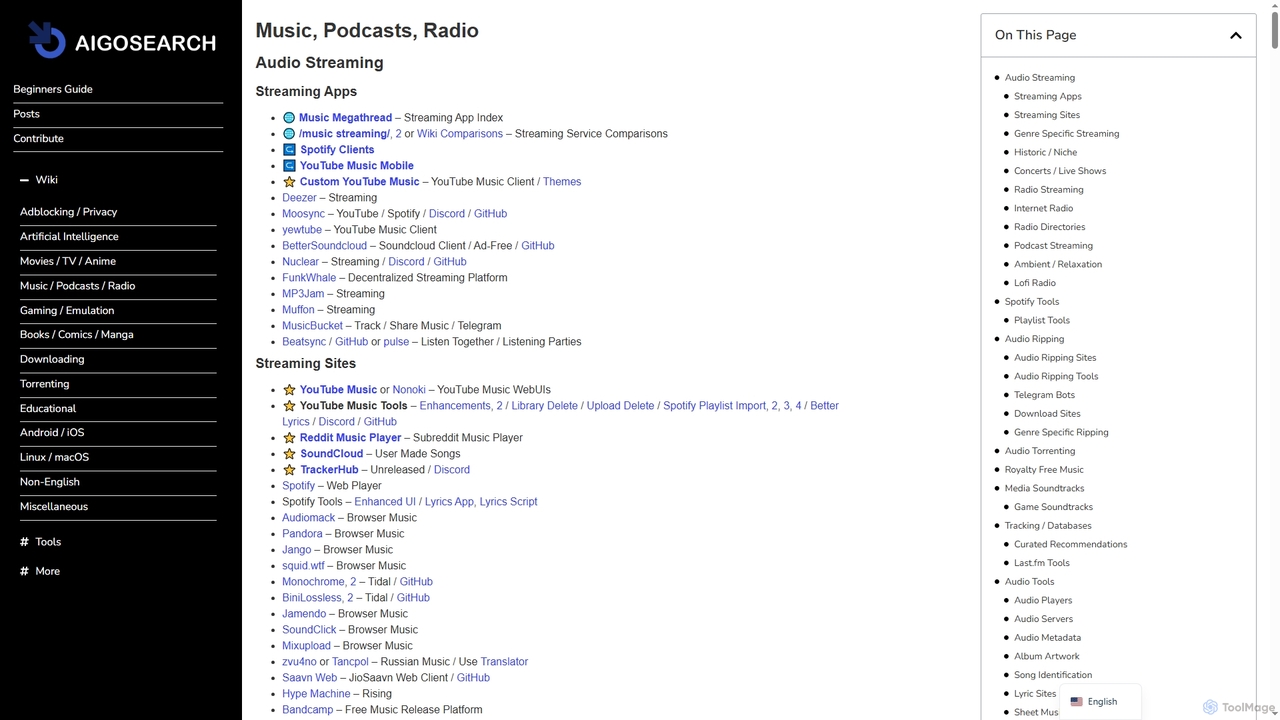
Task: Open Non-English sidebar page
Action: point(50,482)
